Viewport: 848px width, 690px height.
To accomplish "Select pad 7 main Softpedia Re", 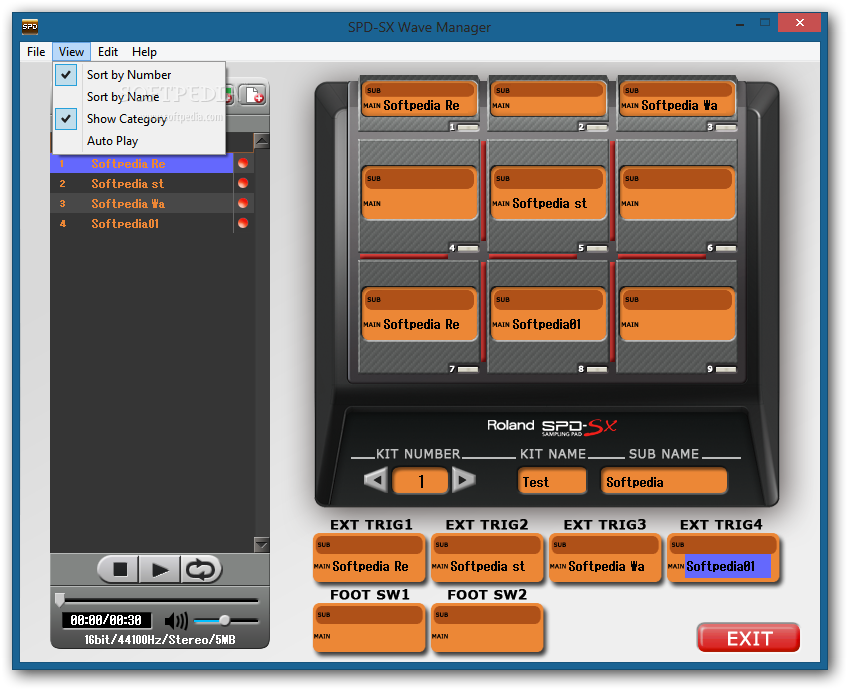I will [x=420, y=325].
